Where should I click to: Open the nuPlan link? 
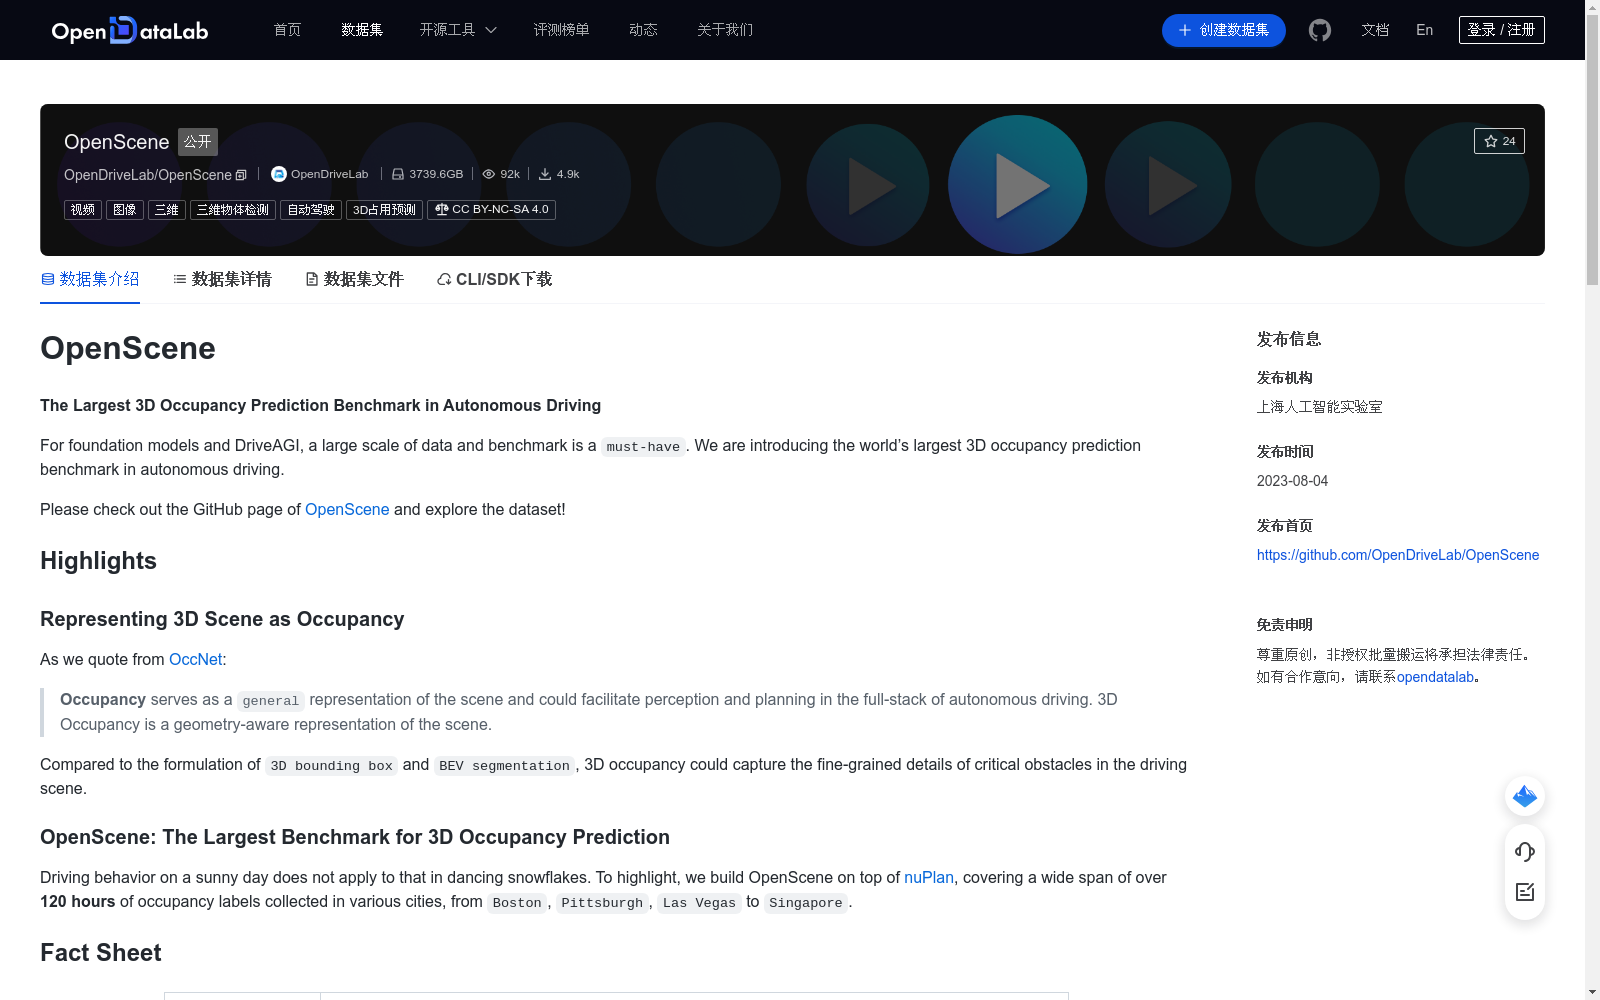[929, 877]
